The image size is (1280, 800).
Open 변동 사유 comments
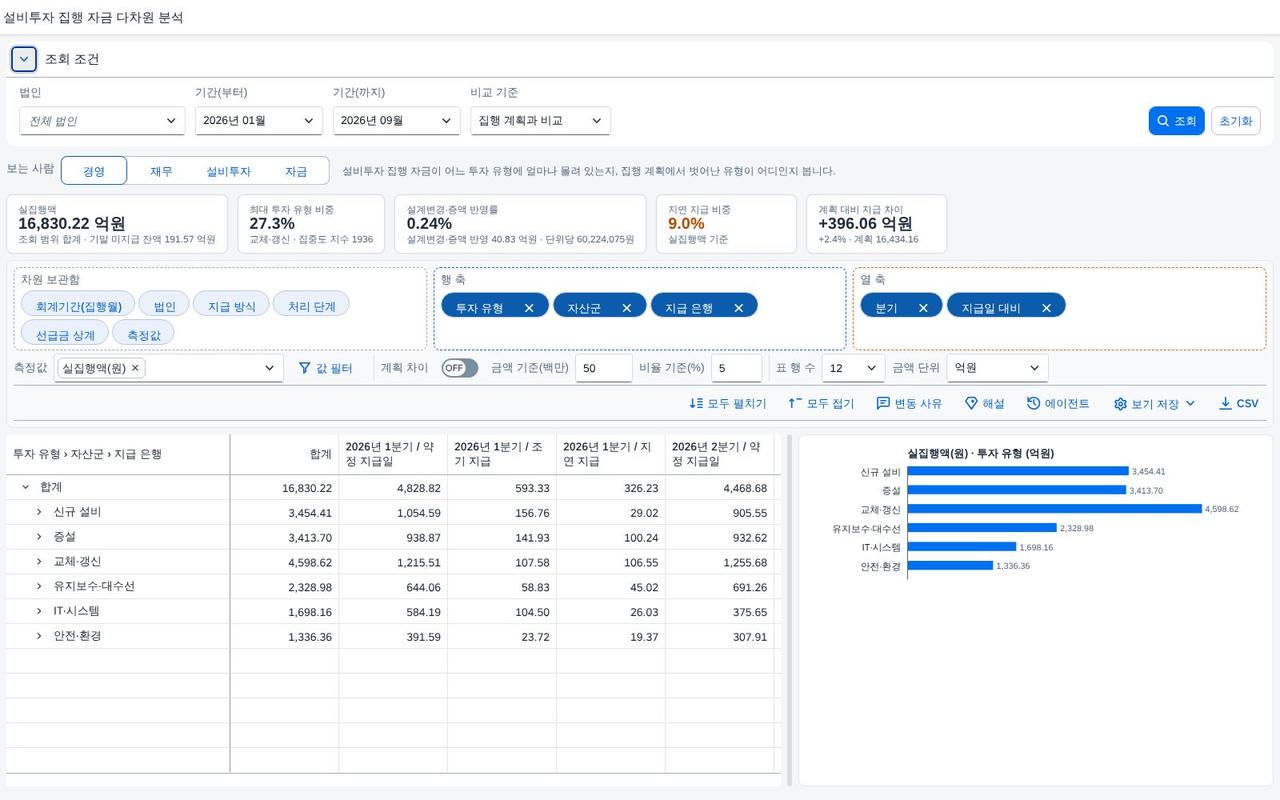pyautogui.click(x=909, y=403)
